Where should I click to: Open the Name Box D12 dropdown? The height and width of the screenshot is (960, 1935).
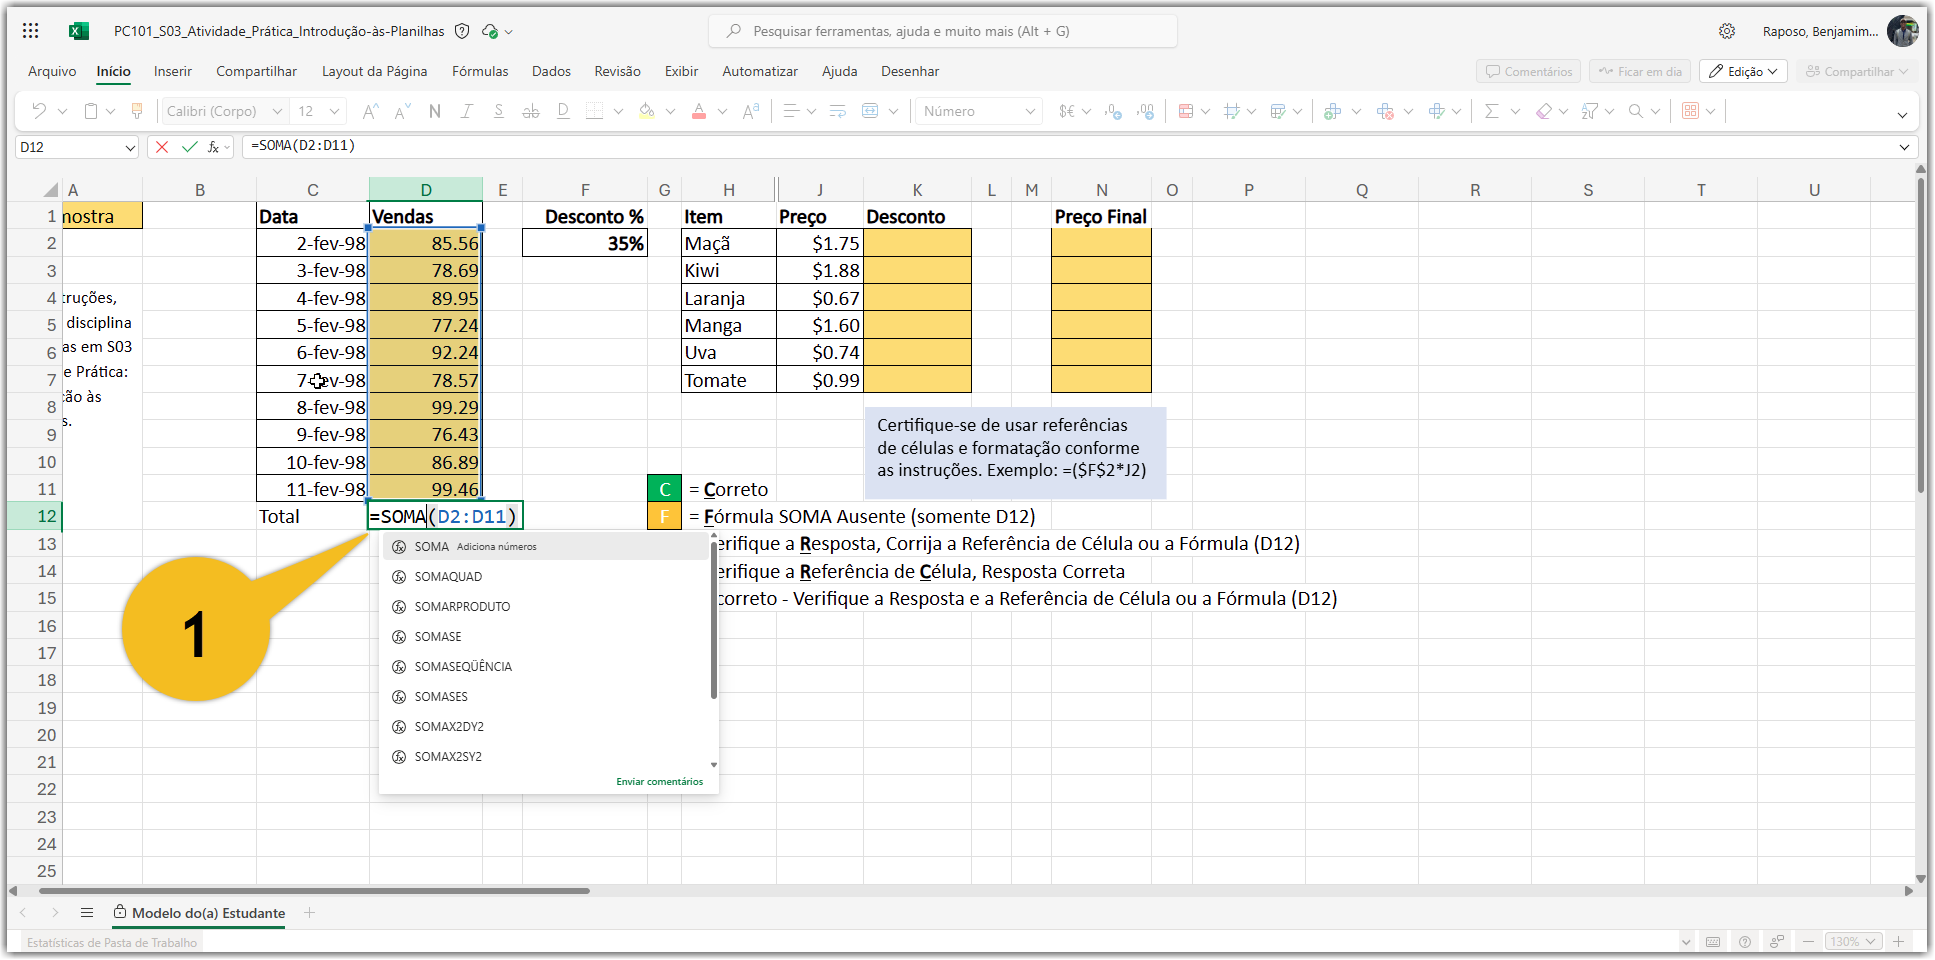(x=130, y=148)
